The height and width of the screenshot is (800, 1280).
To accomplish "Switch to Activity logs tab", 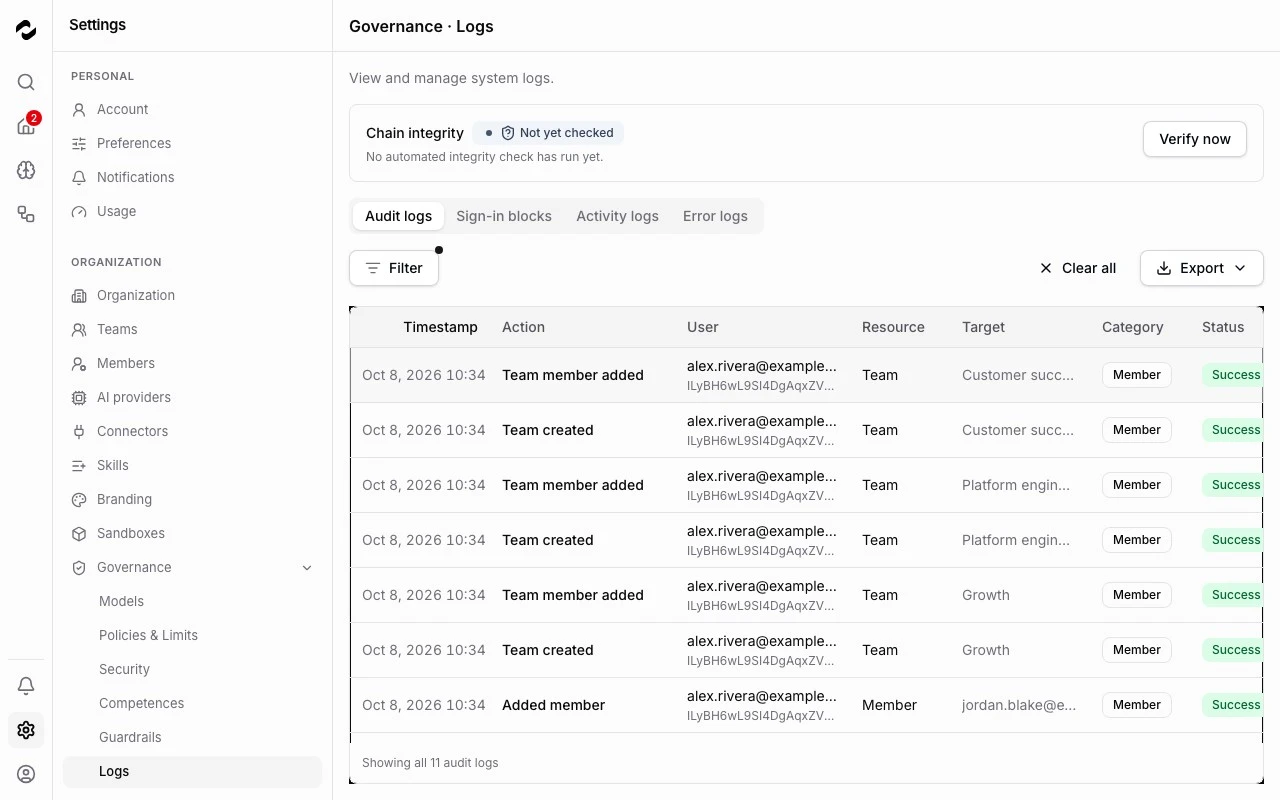I will point(617,216).
